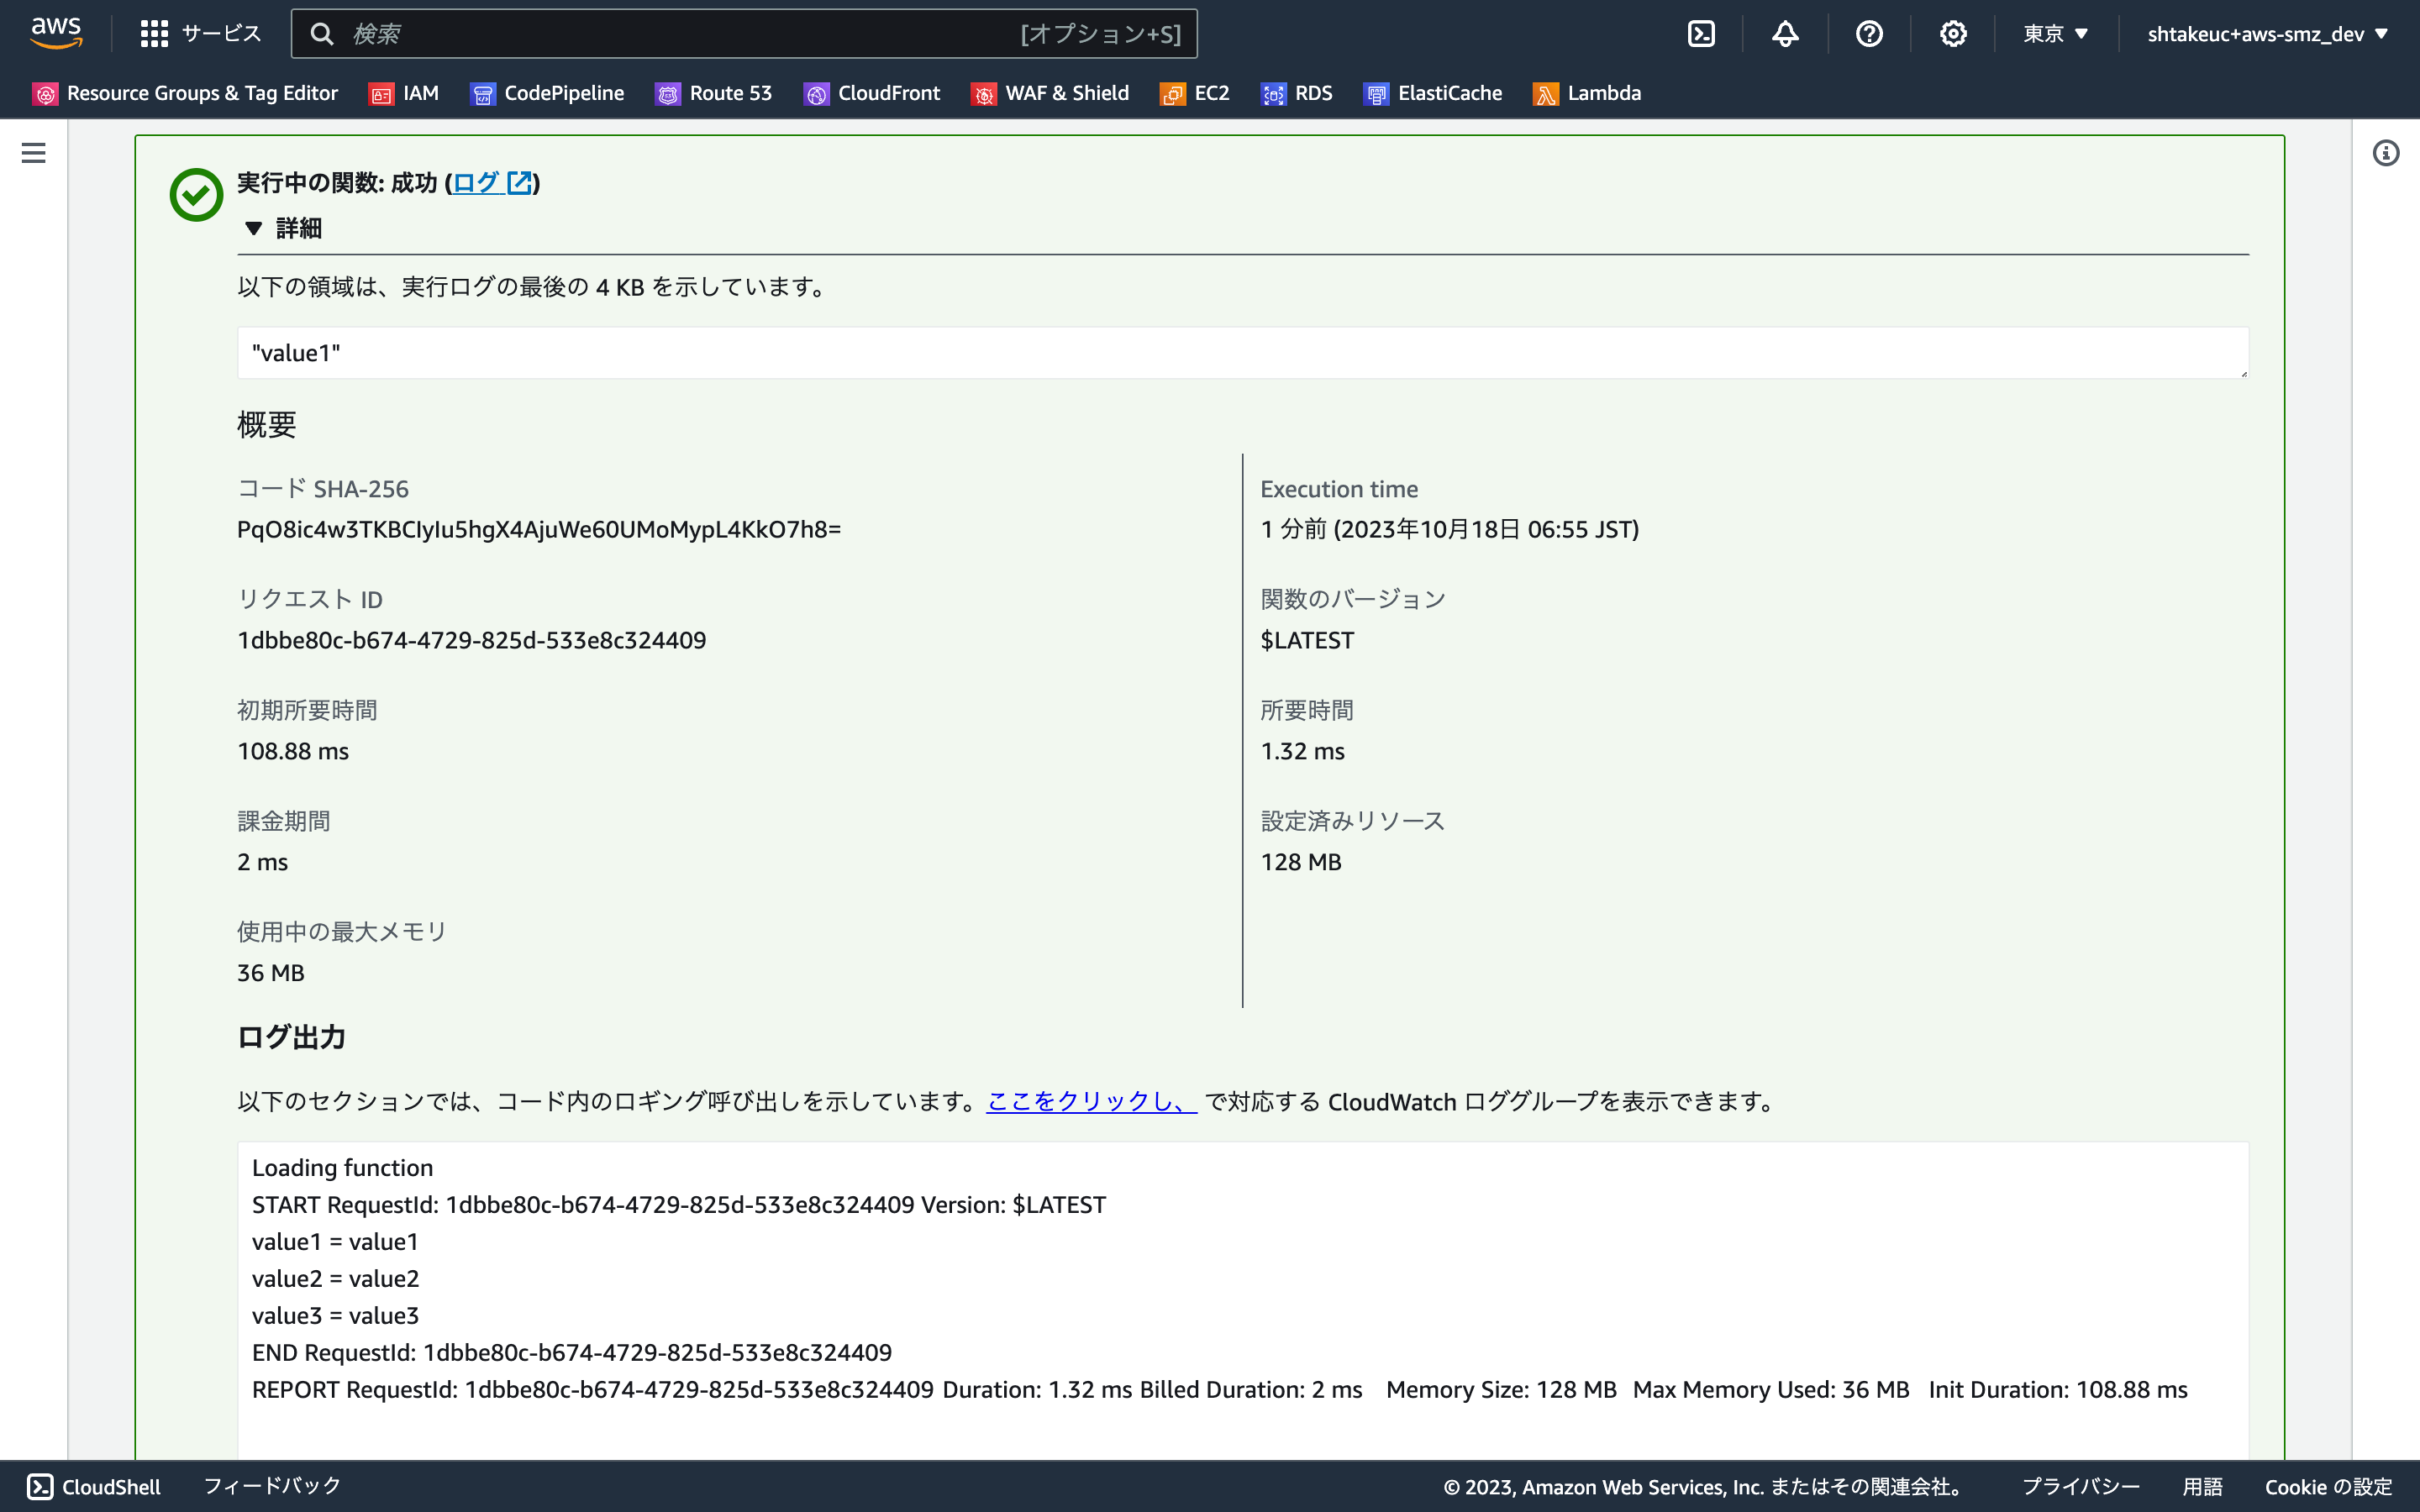Select the リクエスト ID value 1dbbe80c-b674-4729-825d-533e8c324409
The width and height of the screenshot is (2420, 1512).
tap(472, 641)
